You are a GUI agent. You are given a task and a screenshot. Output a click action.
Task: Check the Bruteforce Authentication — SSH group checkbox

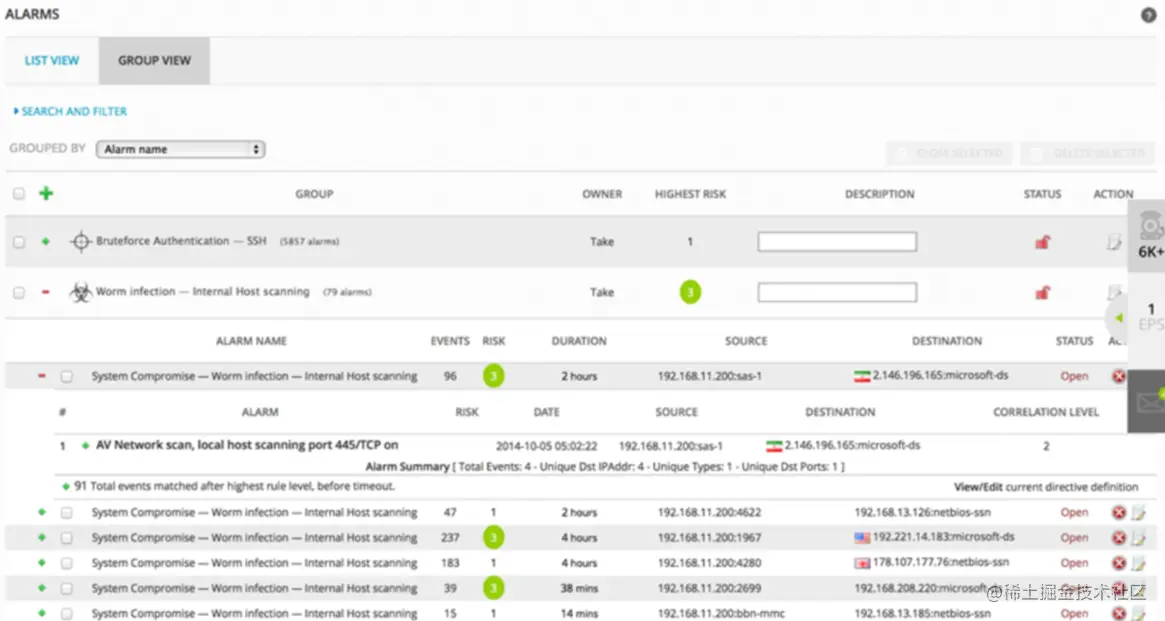pyautogui.click(x=19, y=242)
